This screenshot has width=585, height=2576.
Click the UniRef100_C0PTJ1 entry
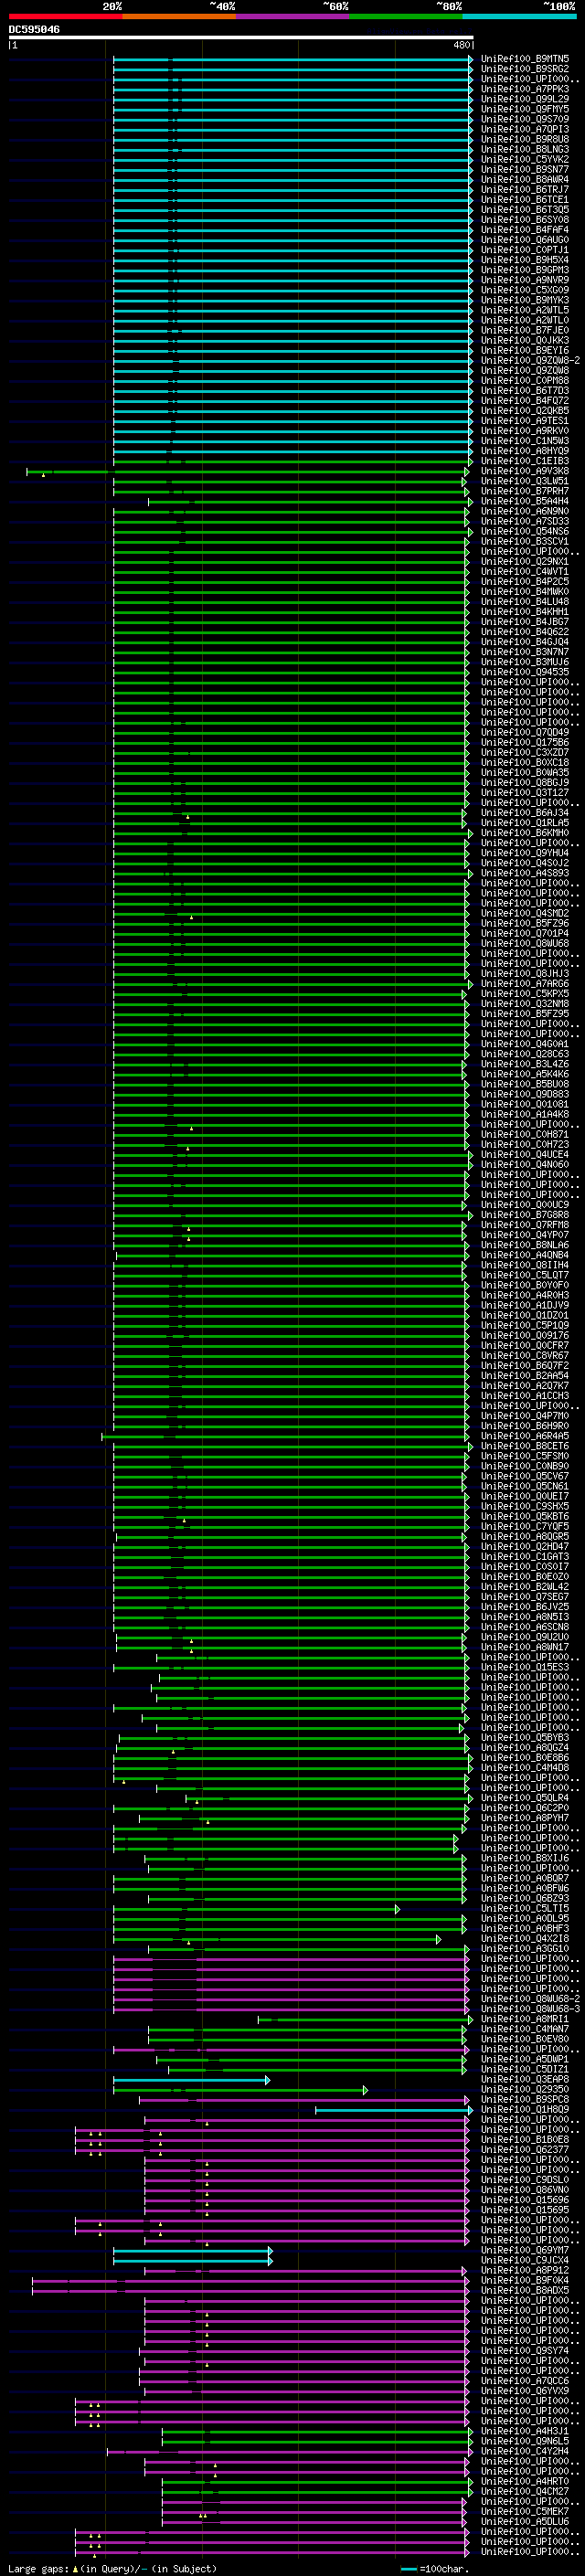[525, 250]
